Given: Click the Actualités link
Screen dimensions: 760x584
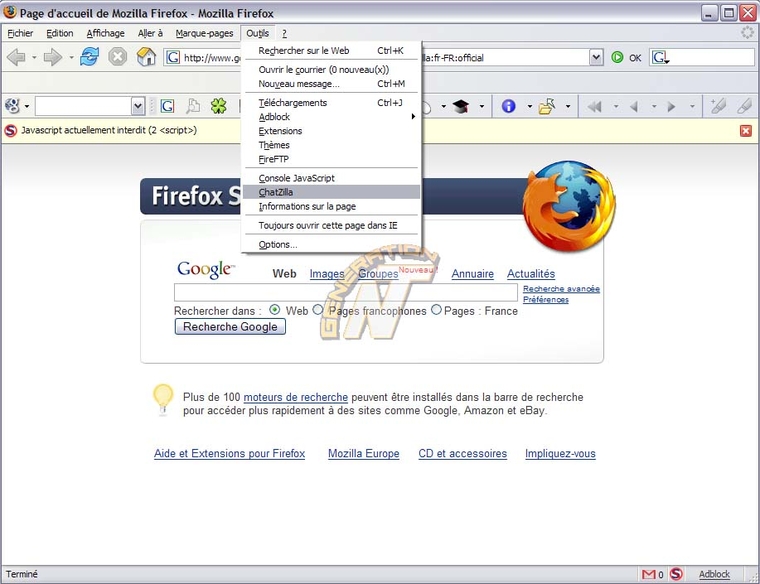Looking at the screenshot, I should [531, 274].
